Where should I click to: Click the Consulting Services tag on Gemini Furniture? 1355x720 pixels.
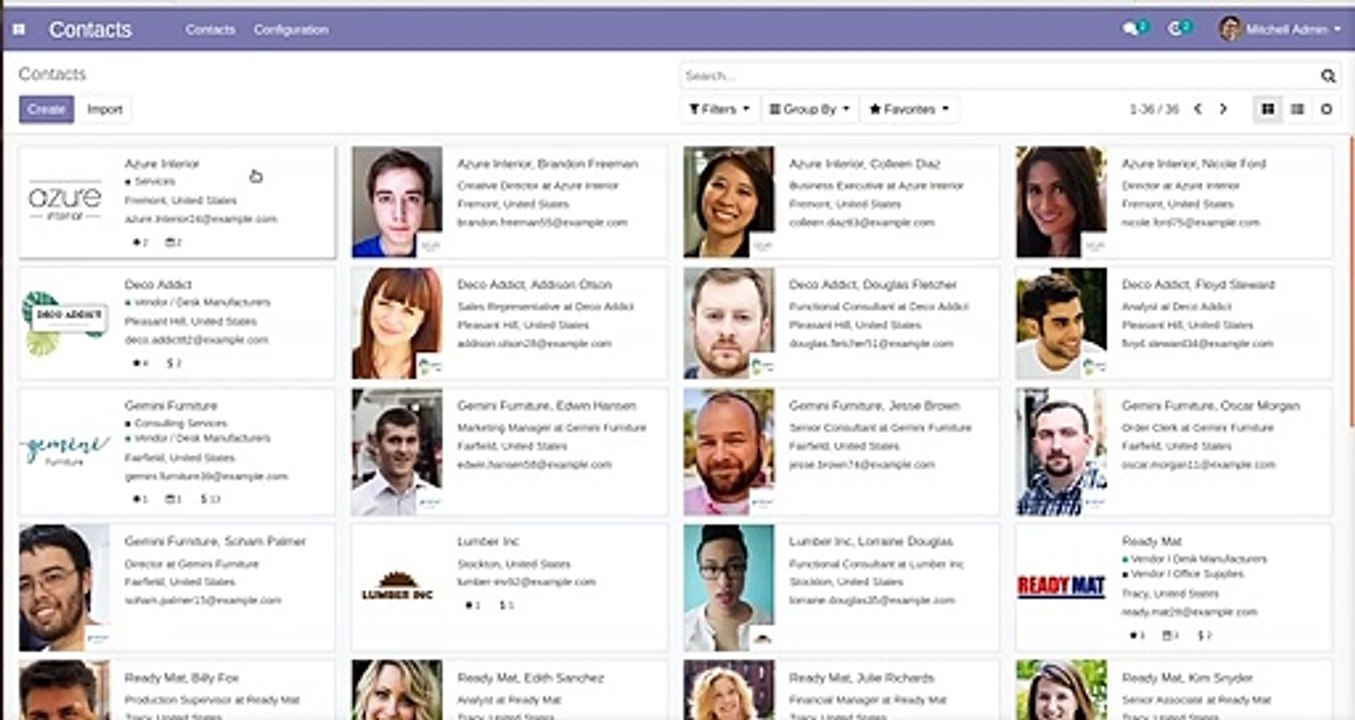point(179,424)
